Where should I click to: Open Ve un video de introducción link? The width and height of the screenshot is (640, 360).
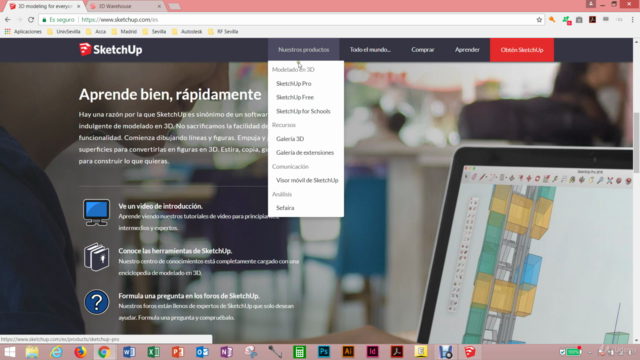coord(160,206)
